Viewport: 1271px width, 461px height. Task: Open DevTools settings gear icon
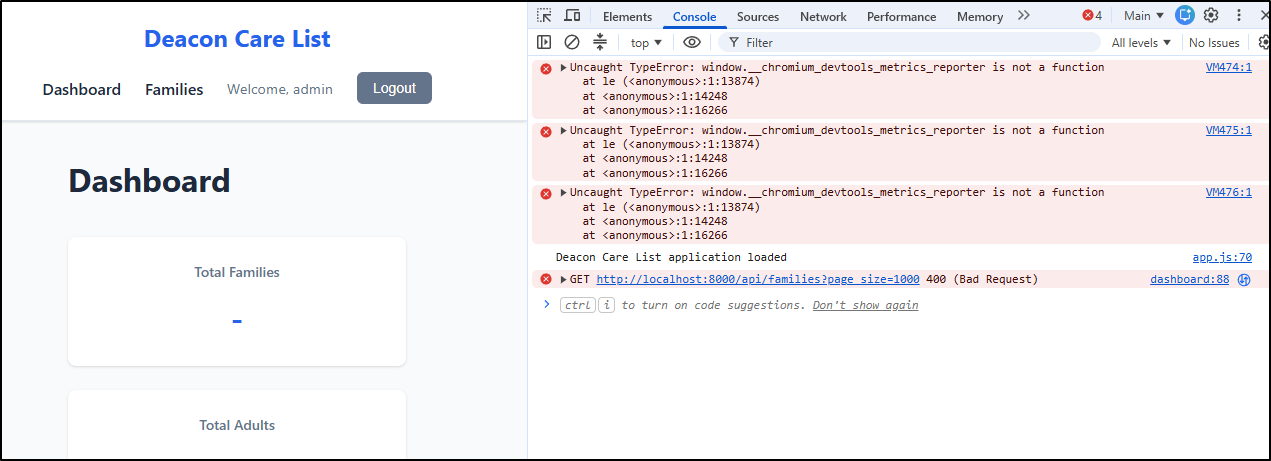(1211, 15)
